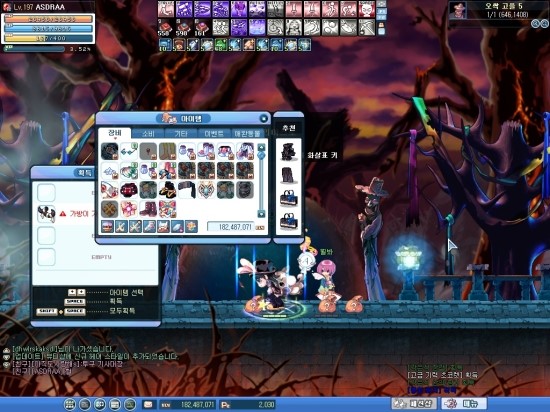Open the mail envelope in bottom bar
Viewport: 550px width, 412px height.
tap(148, 405)
